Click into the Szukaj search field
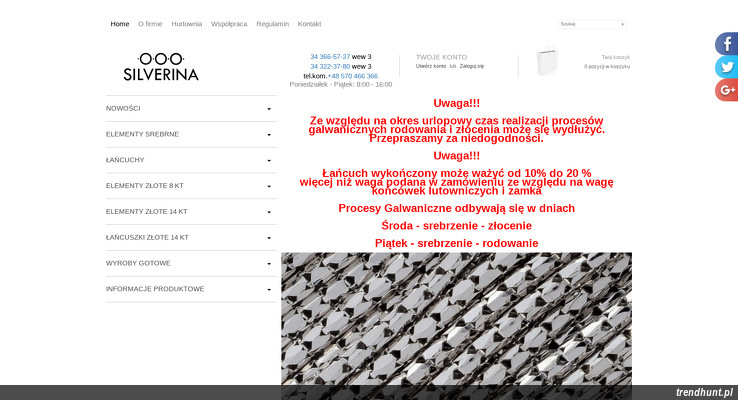 click(588, 23)
